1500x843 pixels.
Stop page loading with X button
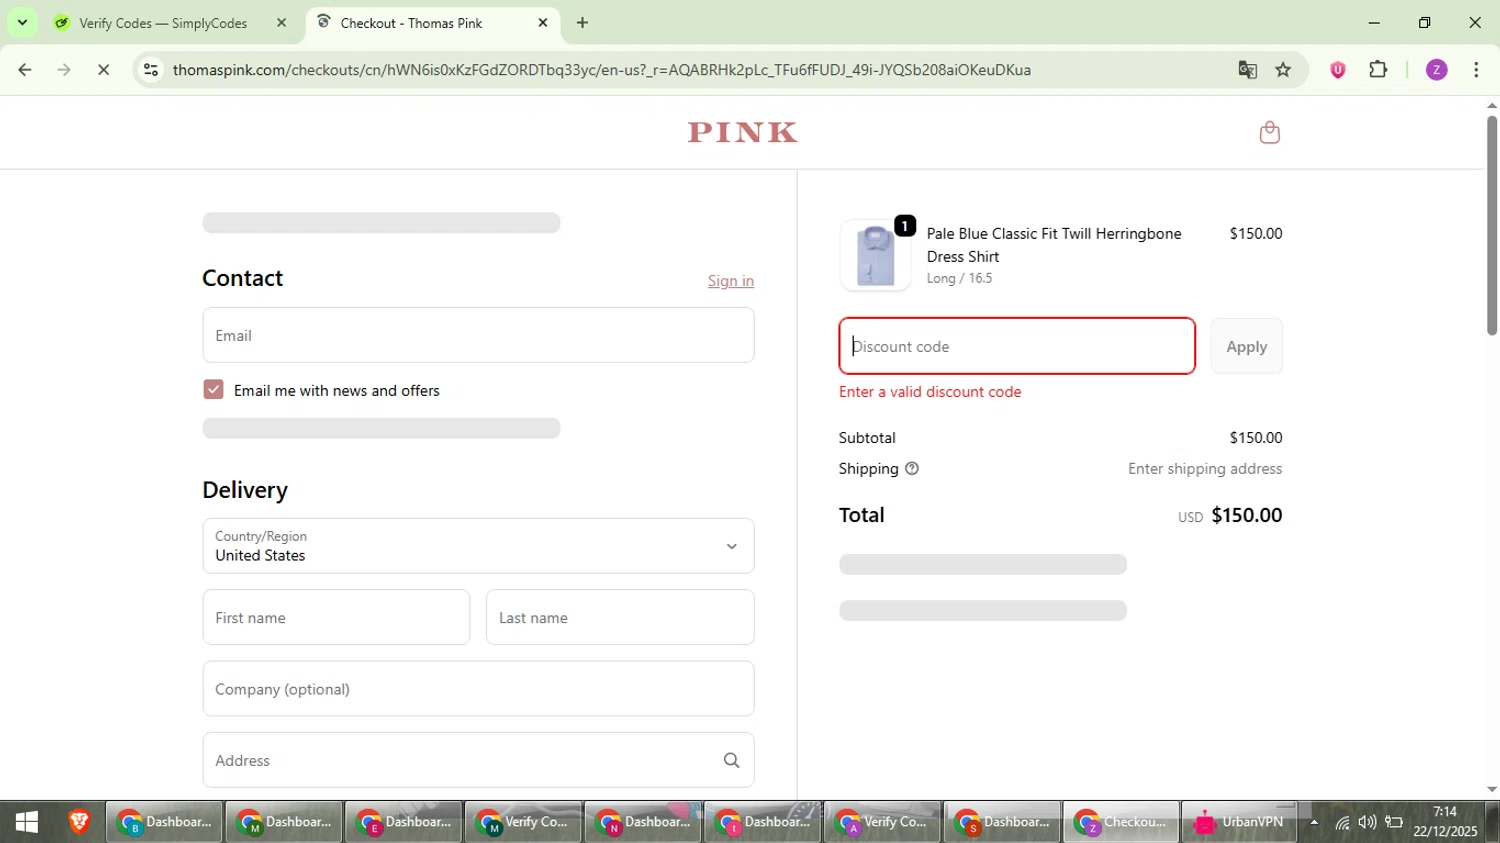103,70
